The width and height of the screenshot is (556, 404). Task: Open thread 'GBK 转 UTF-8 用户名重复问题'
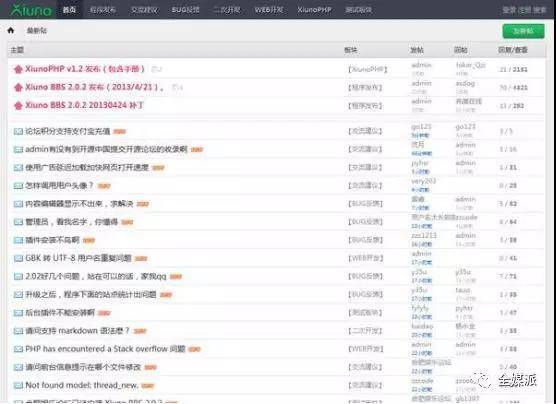point(78,258)
